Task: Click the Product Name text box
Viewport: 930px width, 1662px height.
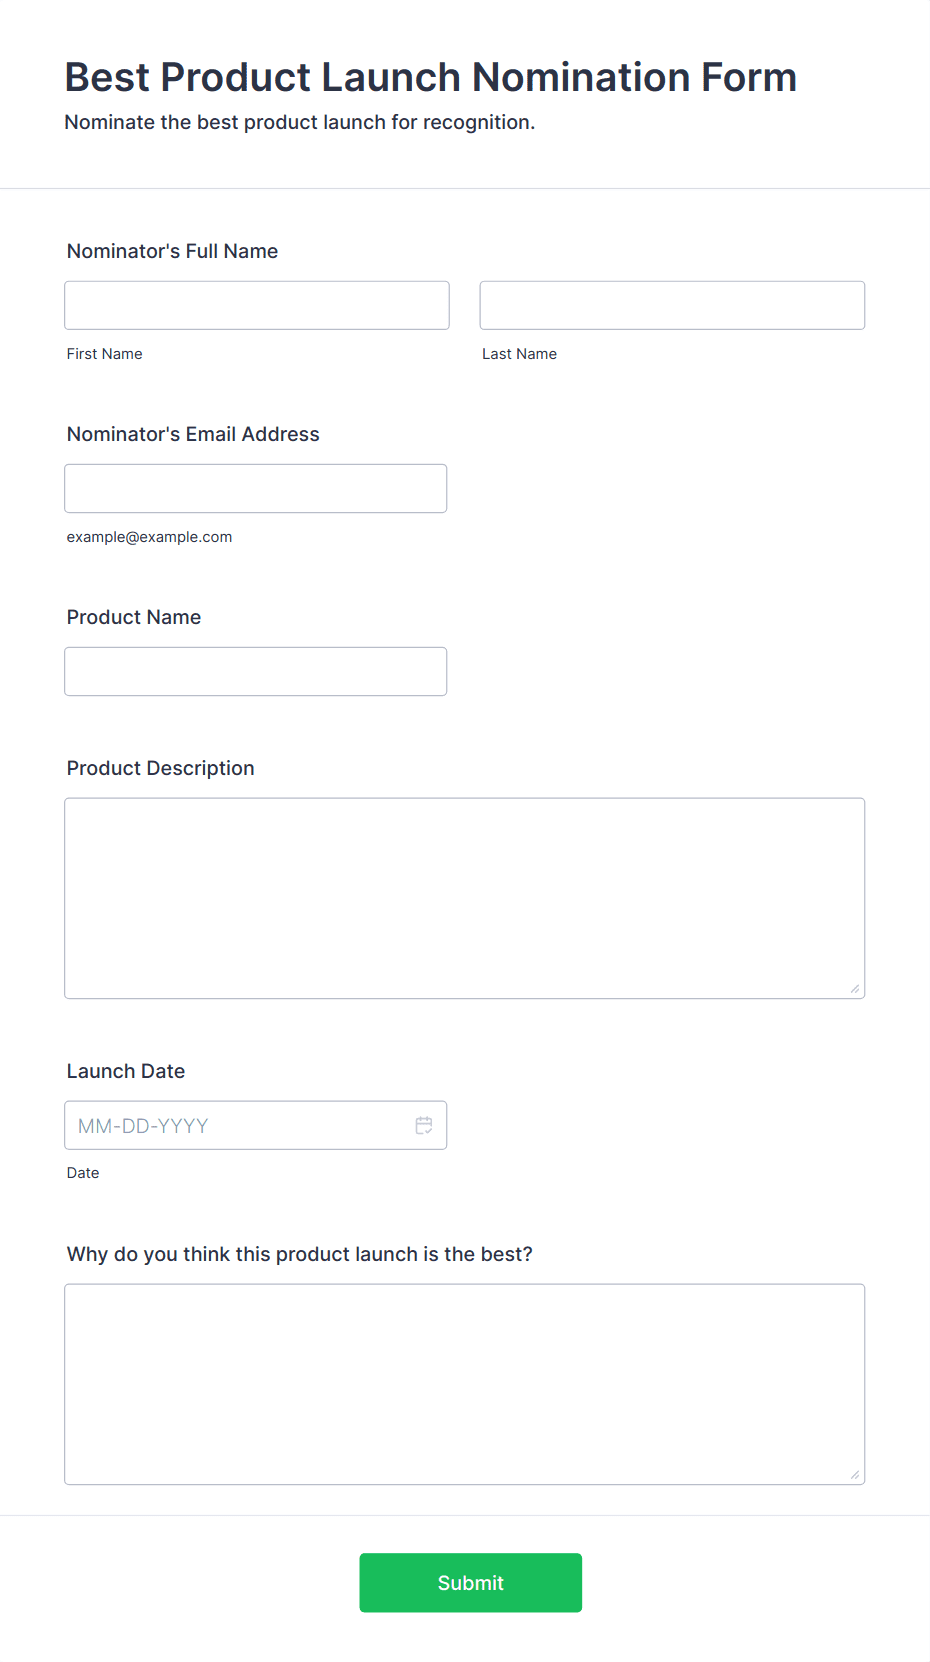Action: click(256, 671)
